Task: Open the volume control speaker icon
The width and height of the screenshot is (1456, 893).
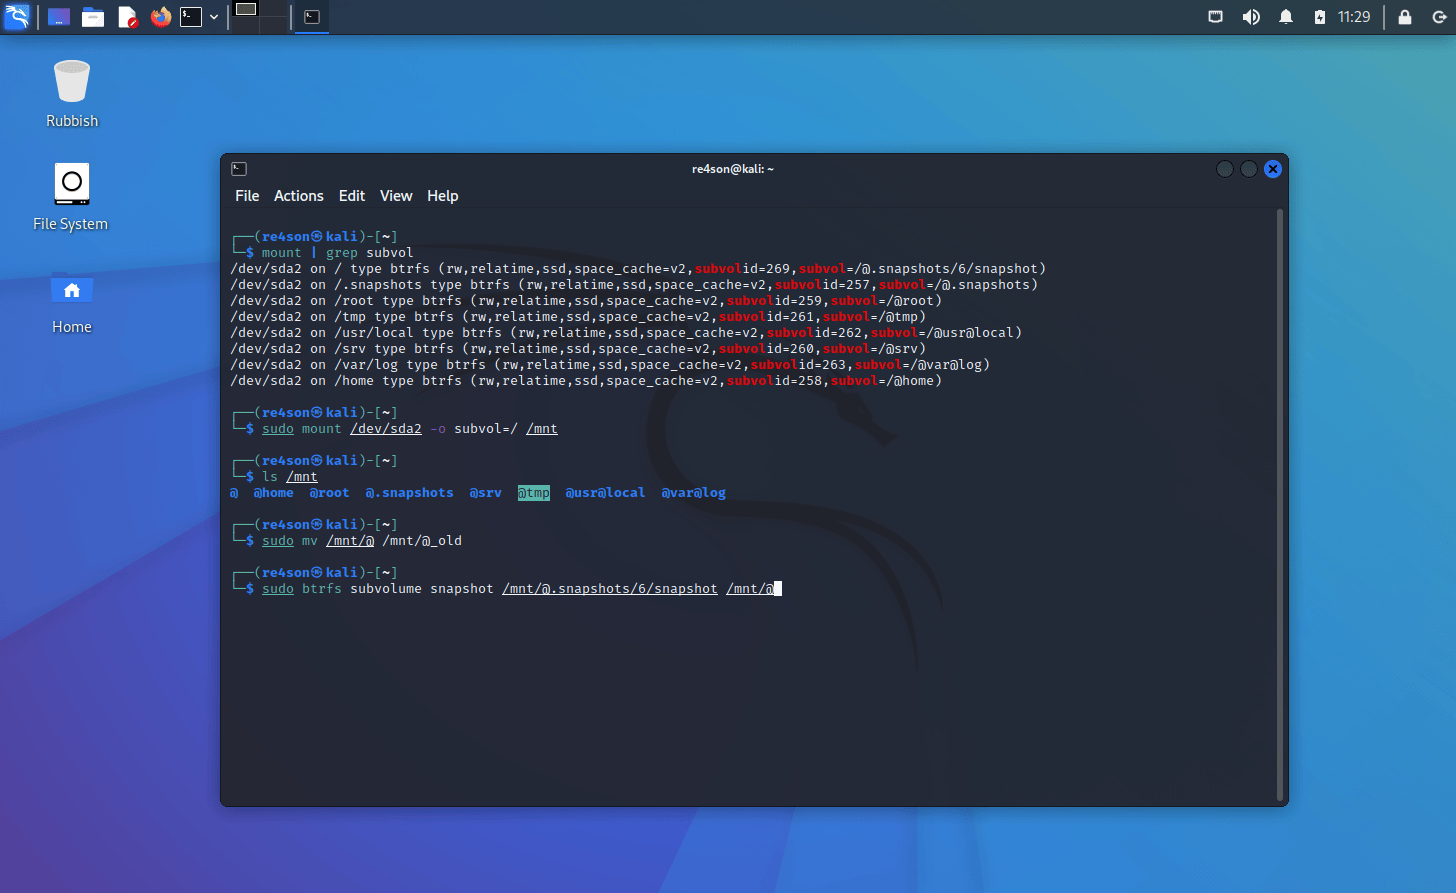Action: (1250, 17)
